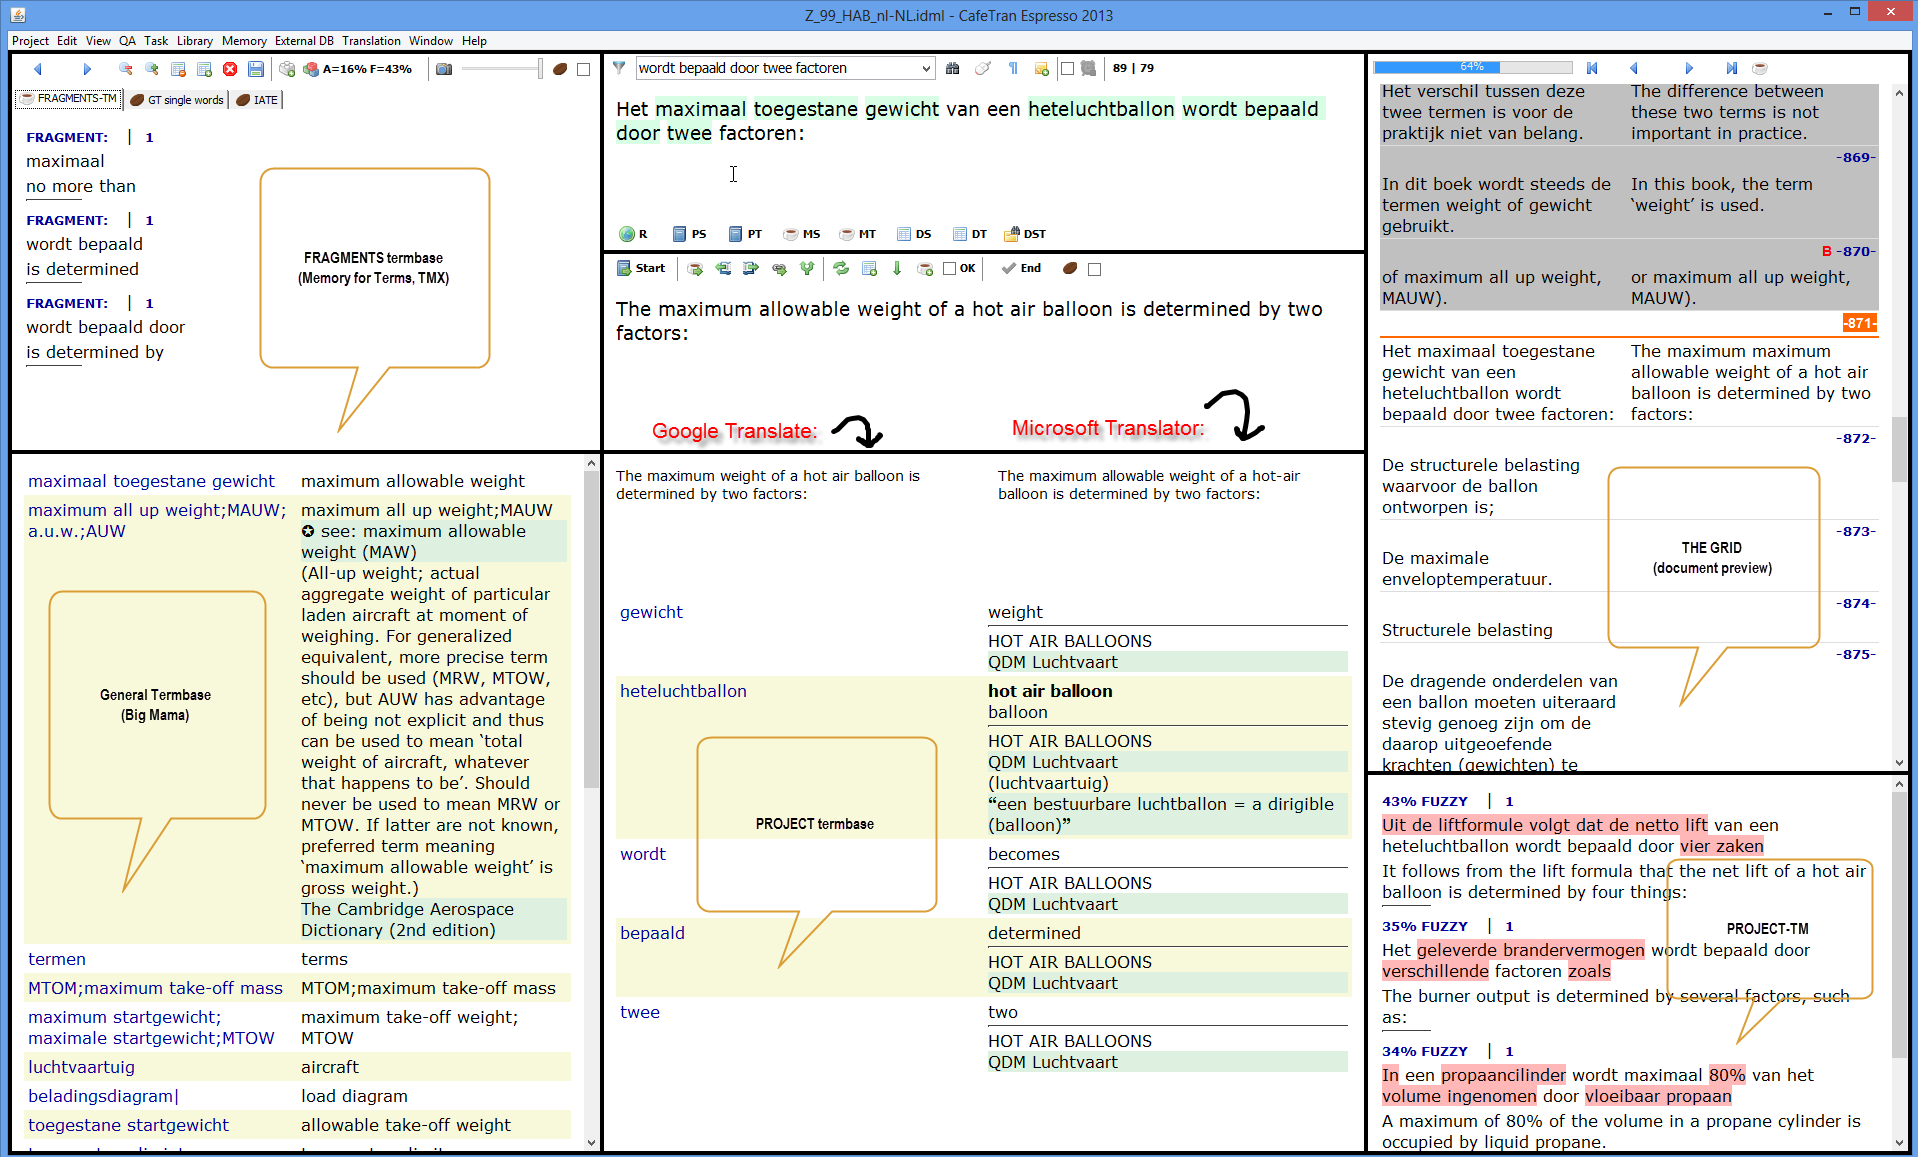This screenshot has height=1157, width=1918.
Task: Click the floppy disk save icon
Action: pyautogui.click(x=256, y=69)
